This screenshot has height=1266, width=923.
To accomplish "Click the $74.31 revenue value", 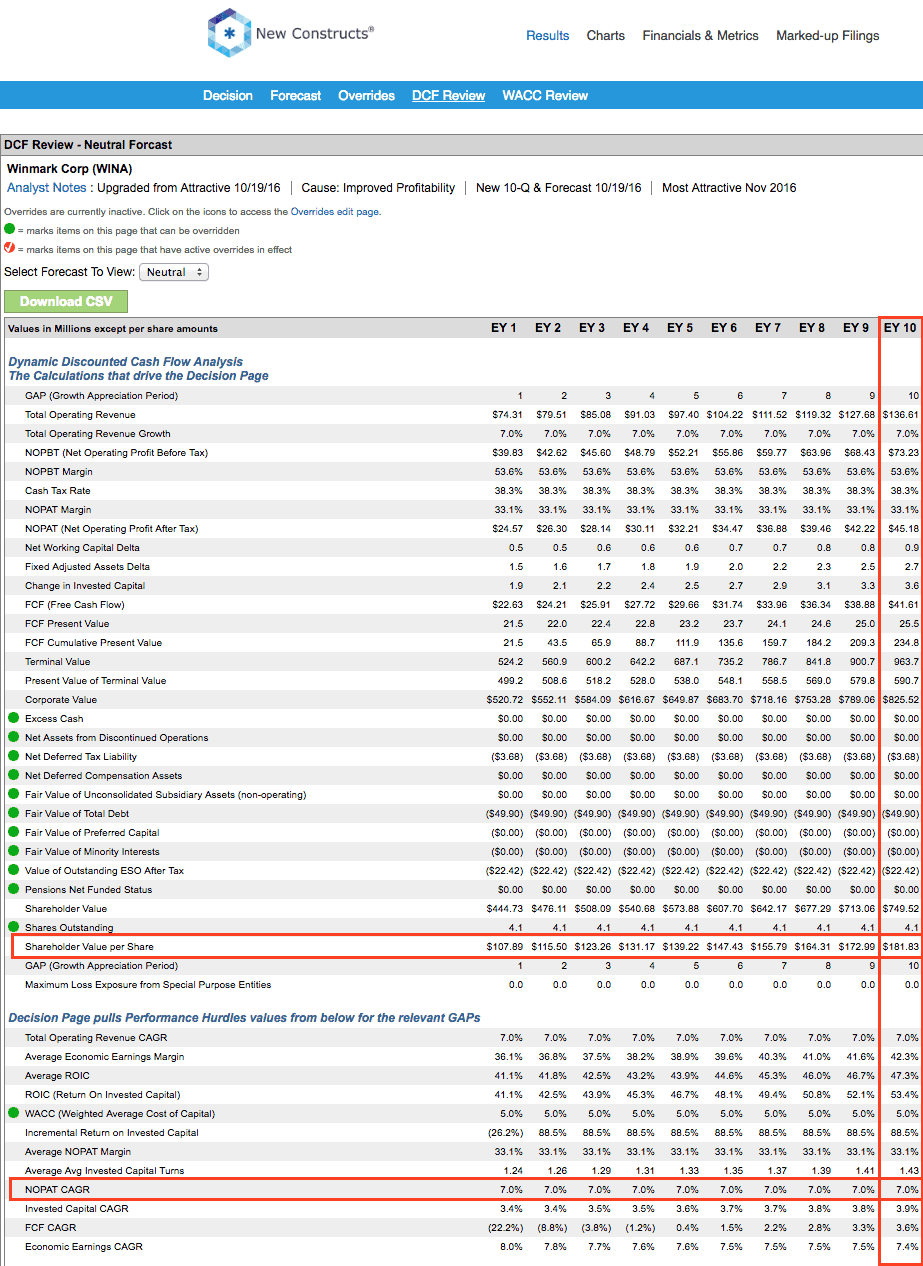I will [507, 414].
